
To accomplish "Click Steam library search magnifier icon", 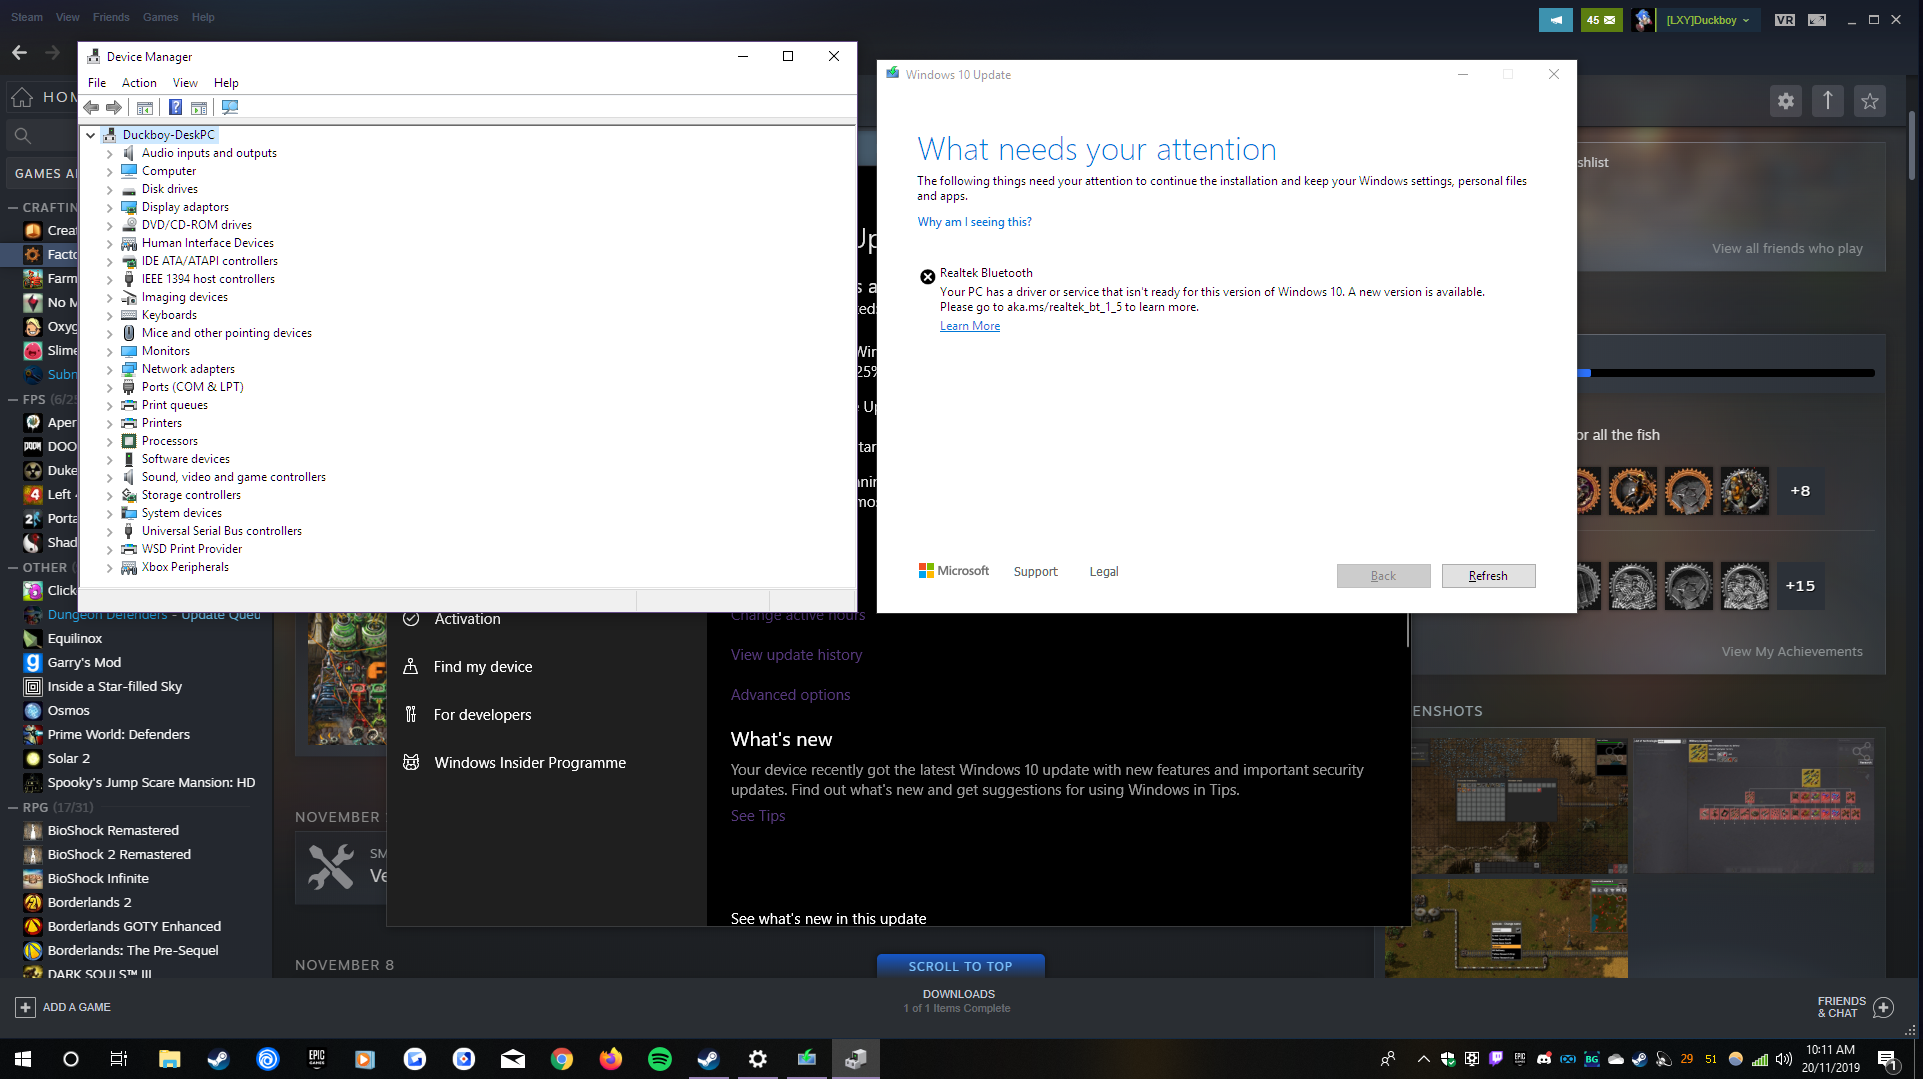I will click(23, 135).
